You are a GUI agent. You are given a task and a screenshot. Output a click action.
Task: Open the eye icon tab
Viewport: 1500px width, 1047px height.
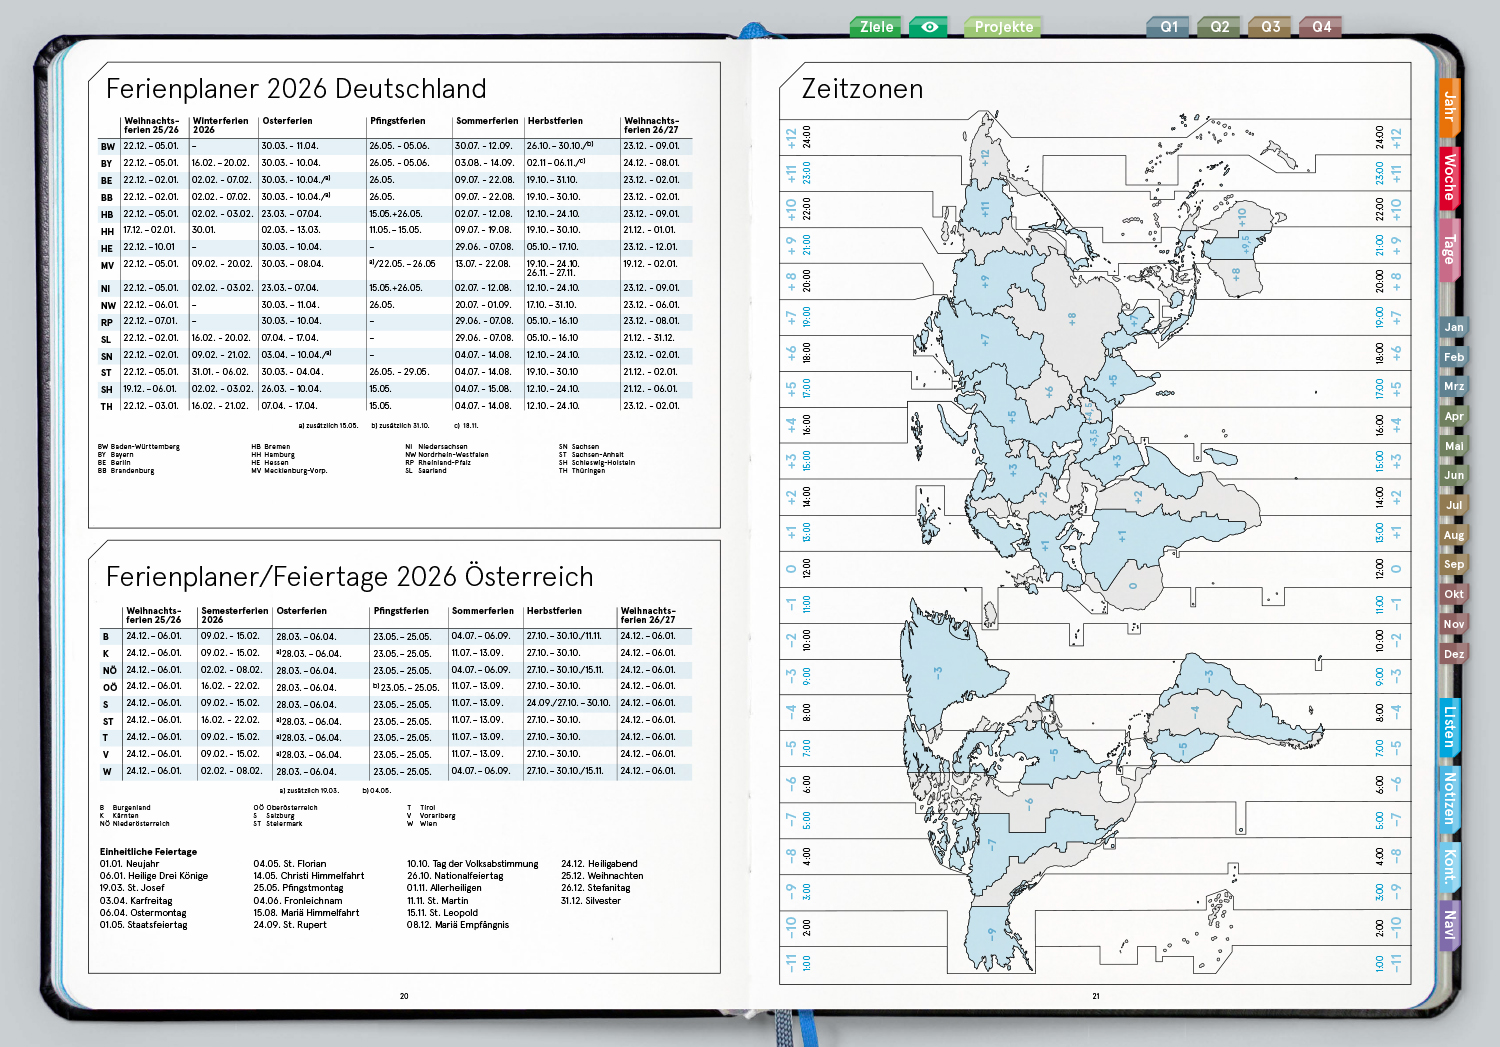929,27
